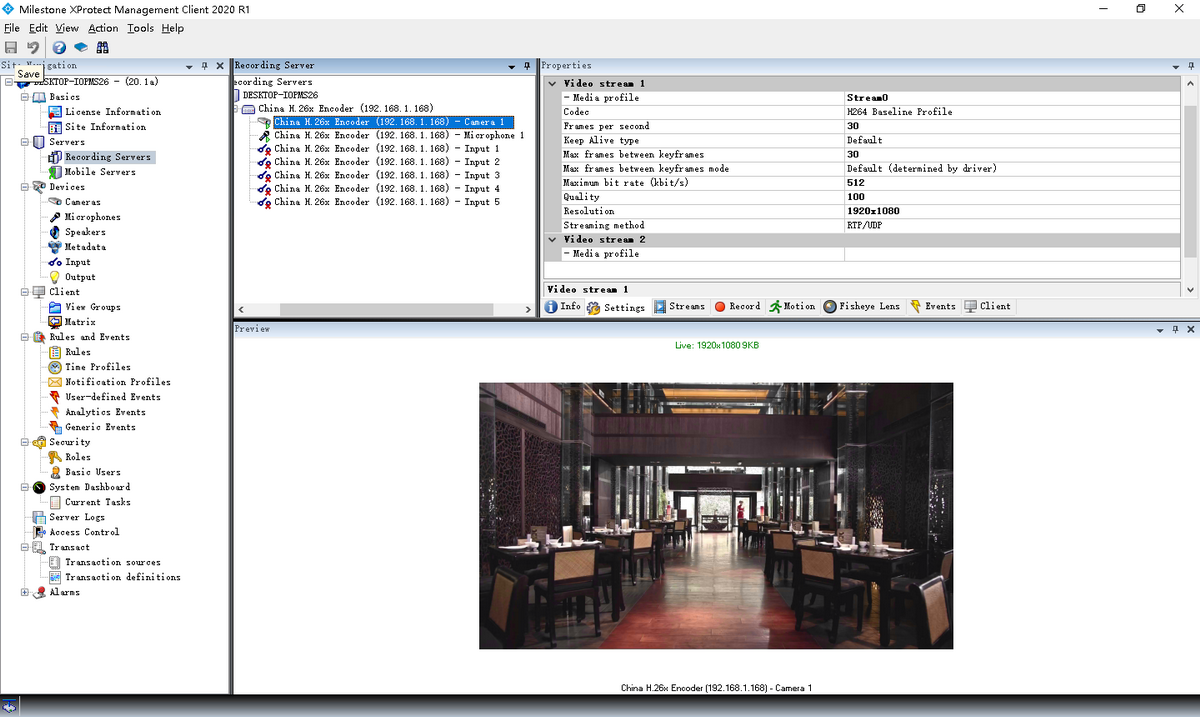The height and width of the screenshot is (717, 1200).
Task: Click the Time Profiles clock icon
Action: click(56, 367)
